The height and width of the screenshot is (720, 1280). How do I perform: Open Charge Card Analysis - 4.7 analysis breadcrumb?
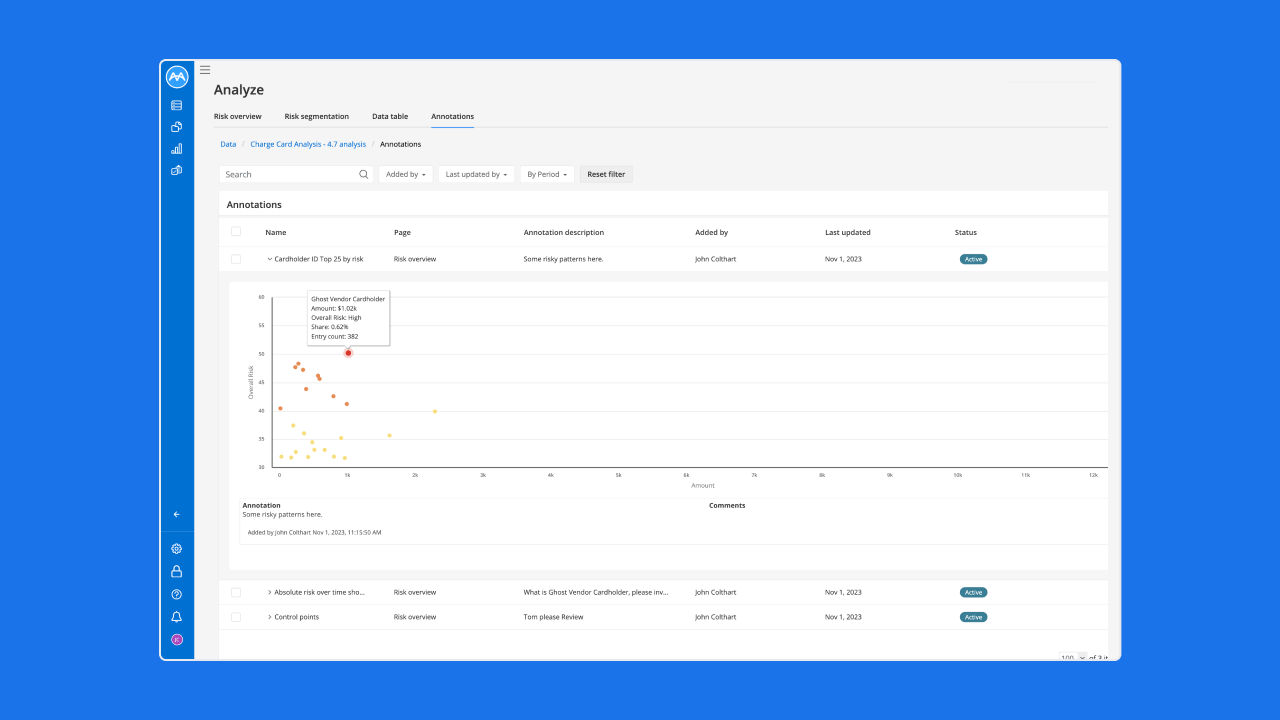click(x=308, y=144)
